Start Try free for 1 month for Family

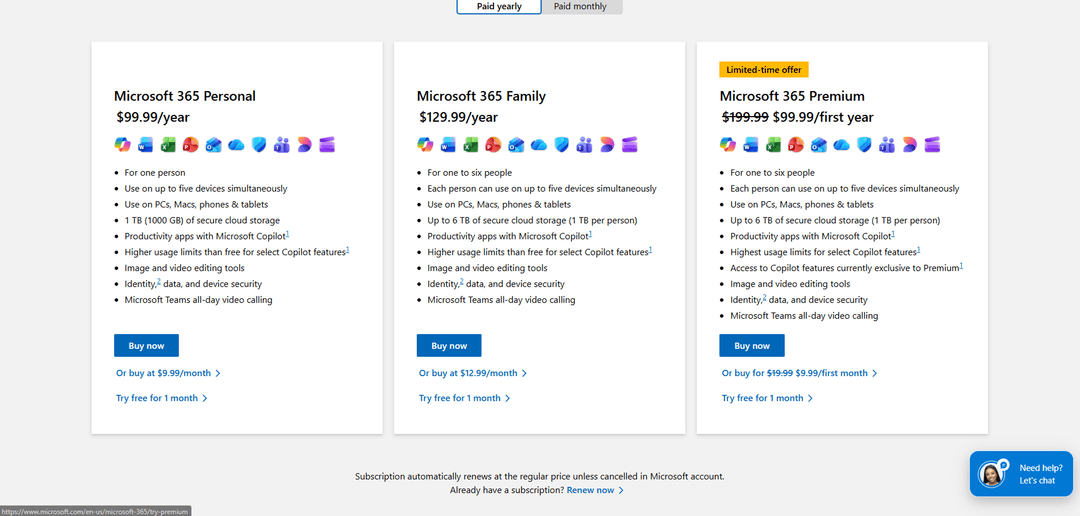(x=465, y=398)
